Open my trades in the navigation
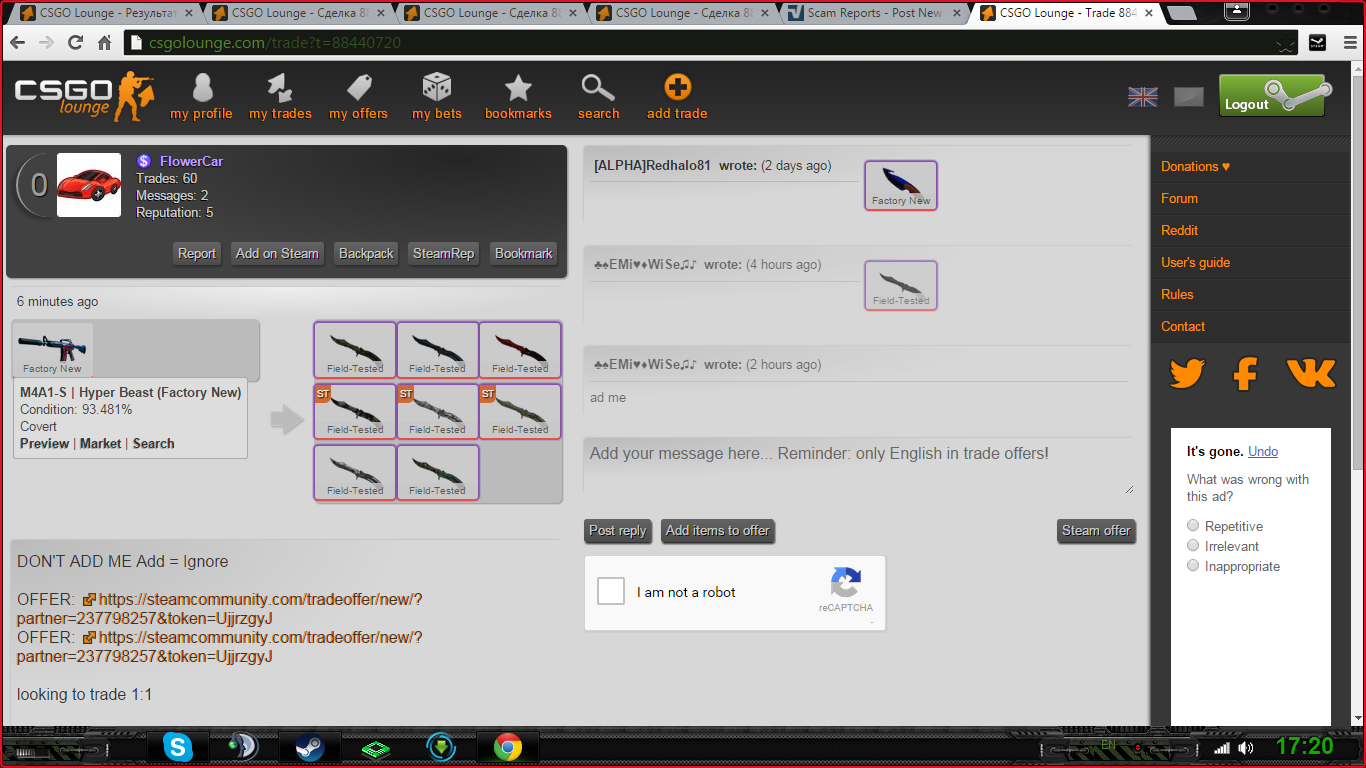Viewport: 1366px width, 768px height. 280,89
